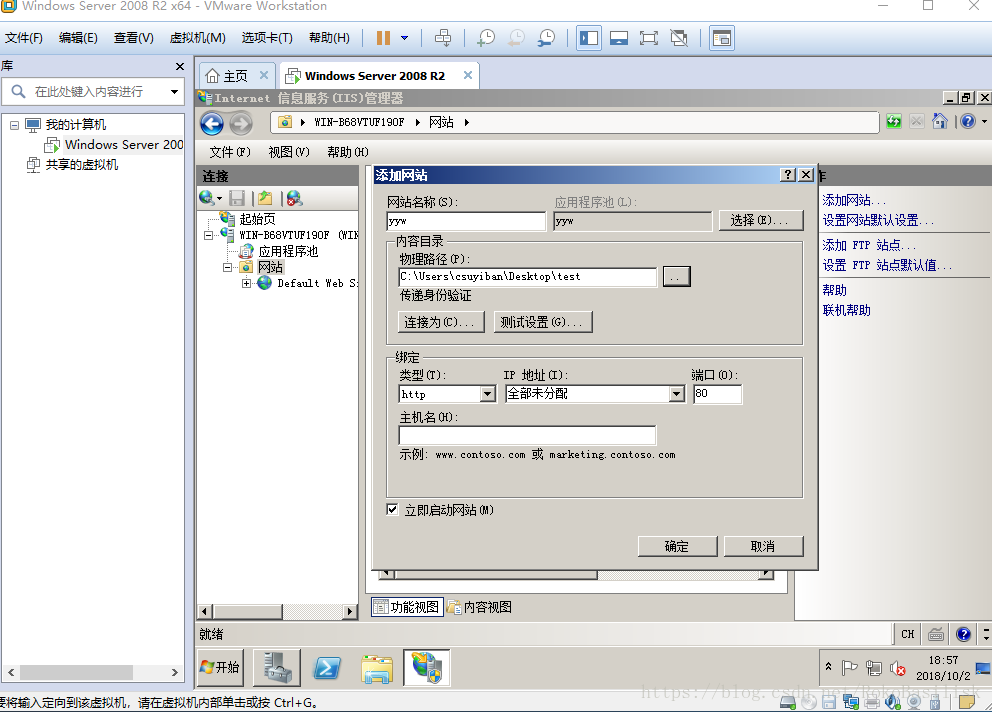Click the 连接为(C)... button
Image resolution: width=992 pixels, height=712 pixels.
(x=441, y=322)
